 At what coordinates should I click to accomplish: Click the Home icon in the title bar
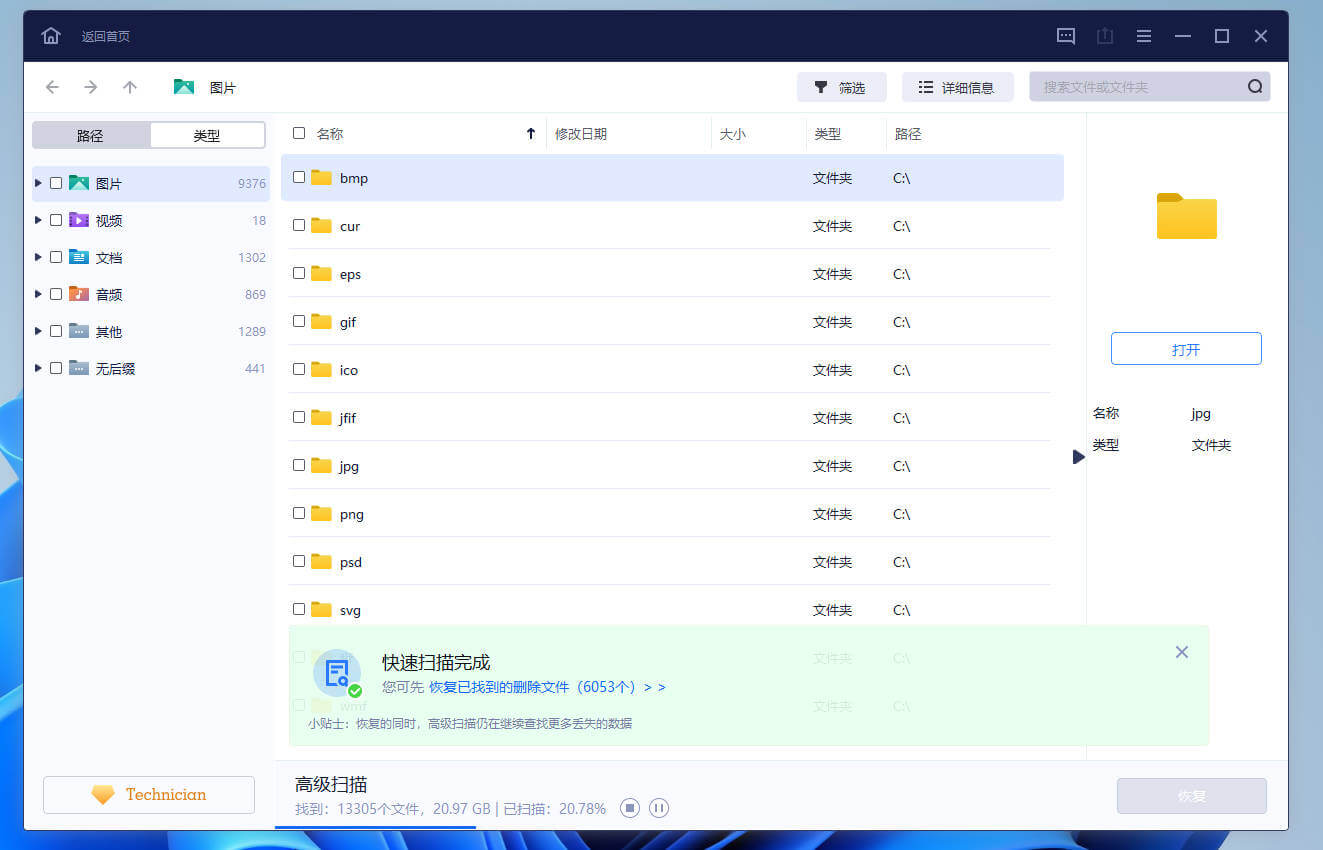50,35
